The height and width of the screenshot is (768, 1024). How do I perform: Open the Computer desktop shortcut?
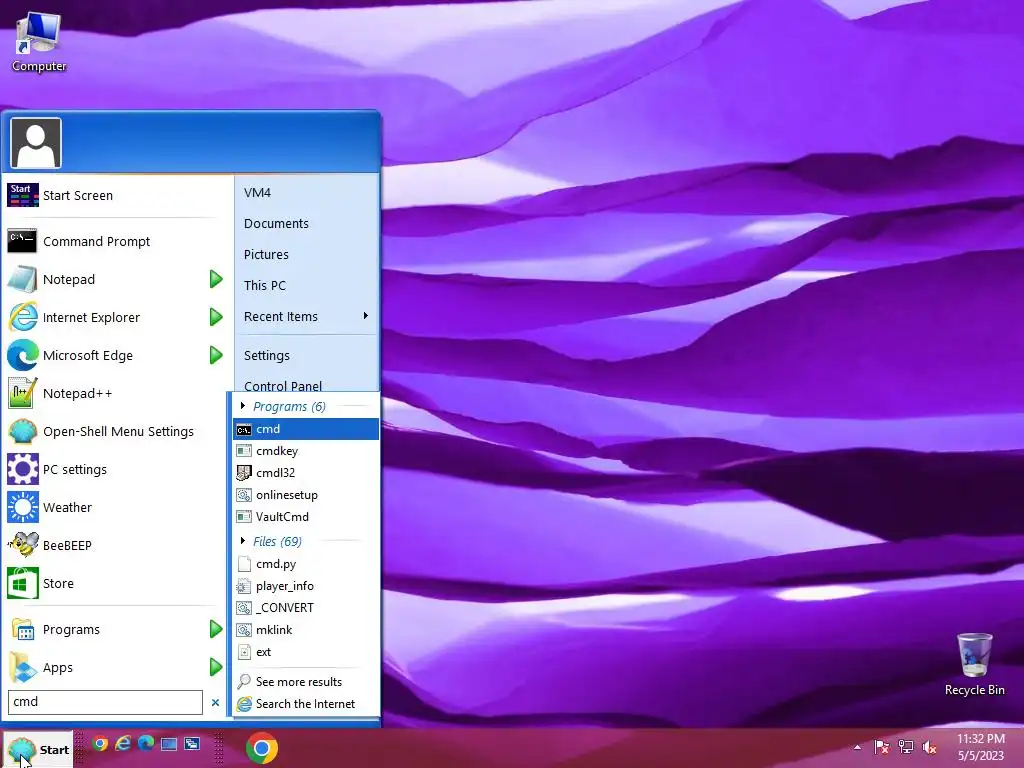click(39, 43)
